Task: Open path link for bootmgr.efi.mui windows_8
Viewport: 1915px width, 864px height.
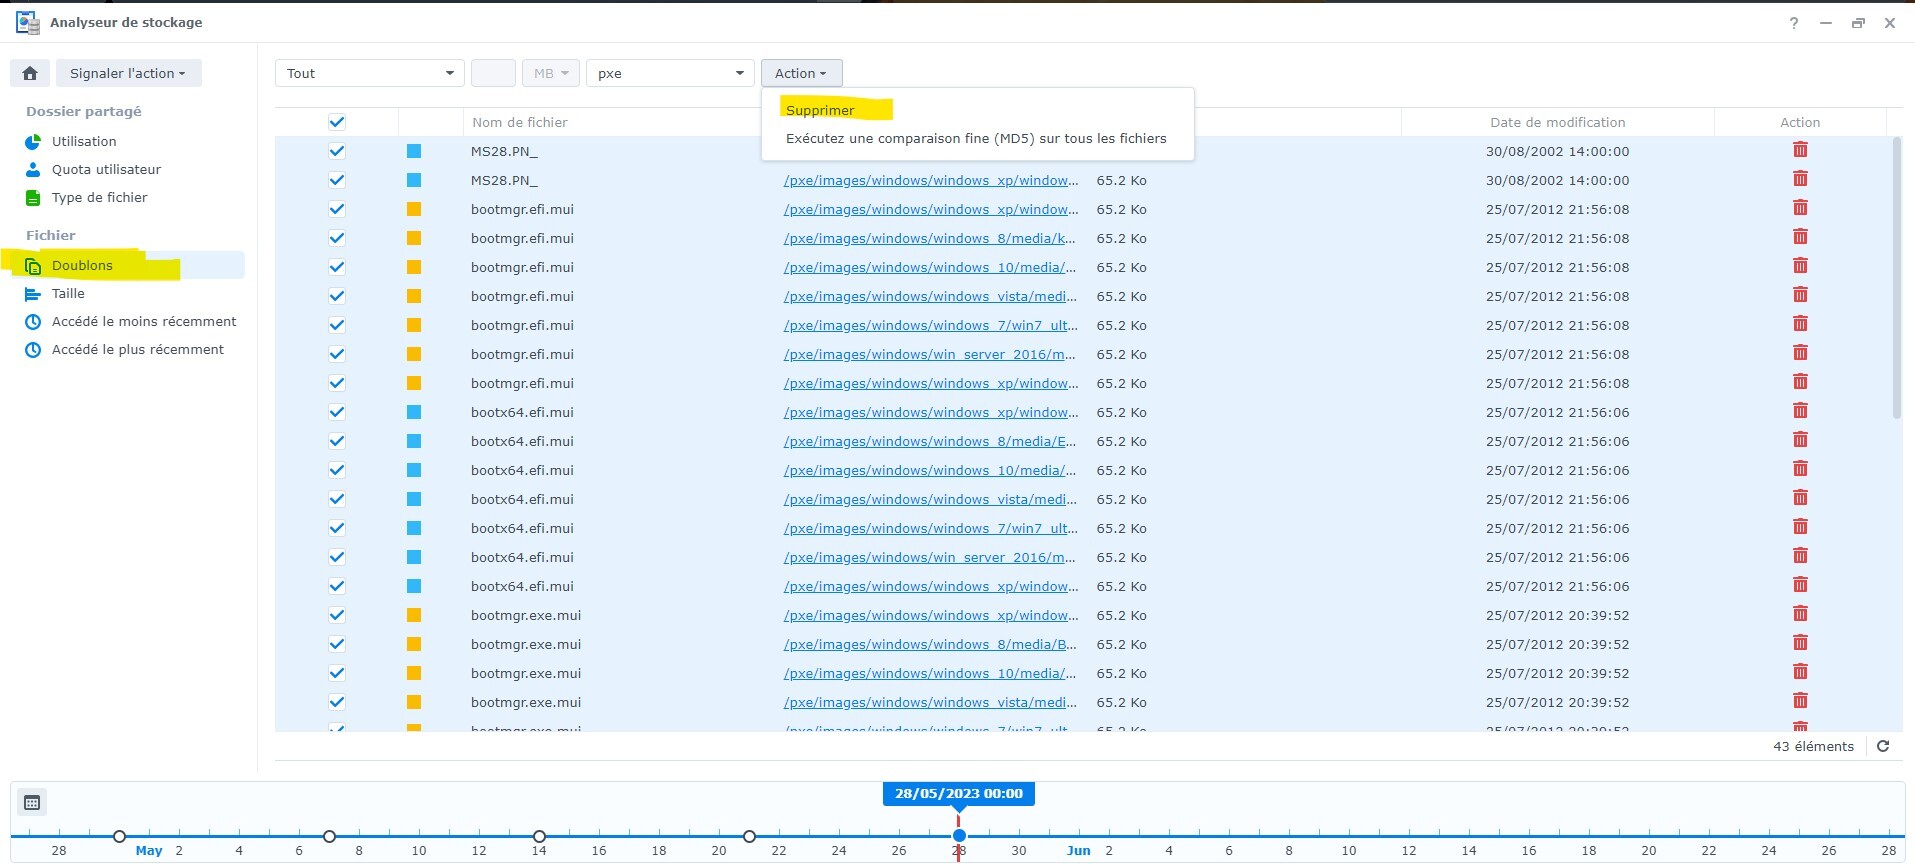Action: coord(930,238)
